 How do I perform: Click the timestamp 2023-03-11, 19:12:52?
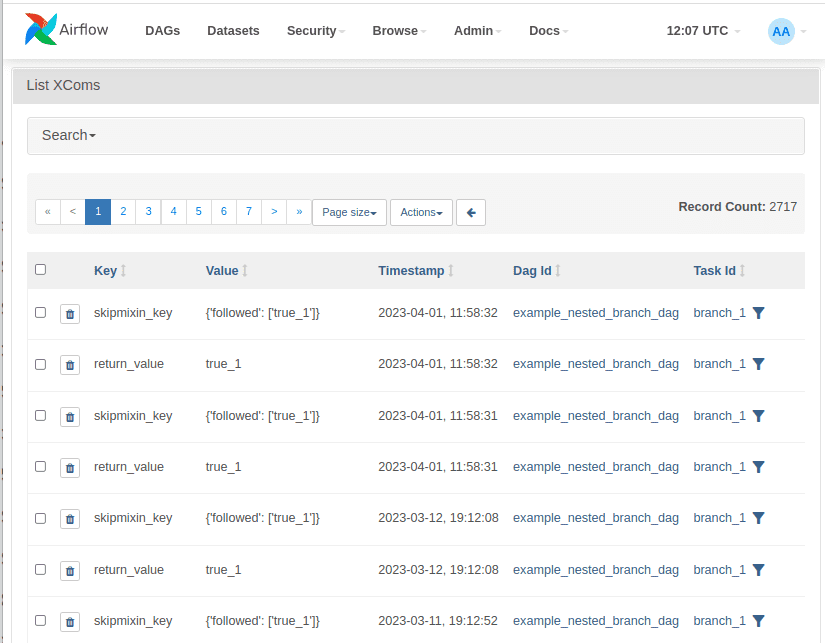(438, 621)
